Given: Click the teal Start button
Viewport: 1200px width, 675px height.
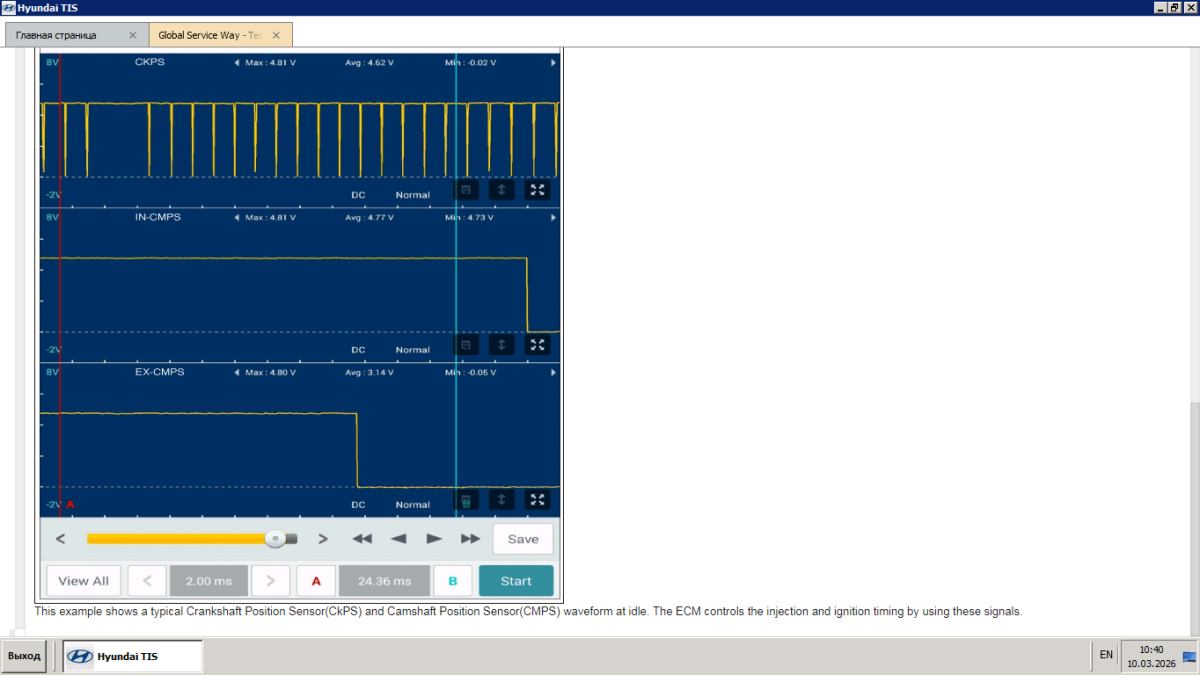Looking at the screenshot, I should [x=516, y=581].
